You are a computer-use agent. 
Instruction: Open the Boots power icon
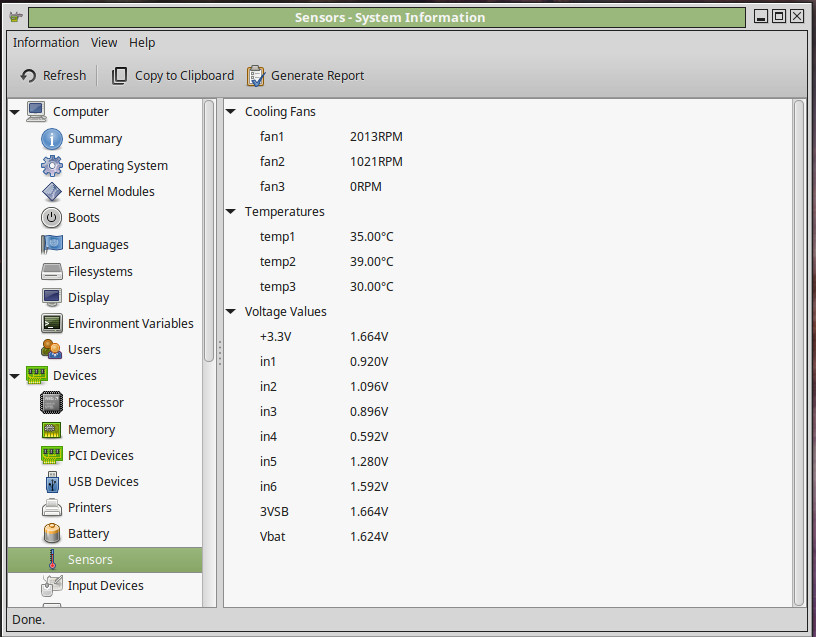click(52, 218)
